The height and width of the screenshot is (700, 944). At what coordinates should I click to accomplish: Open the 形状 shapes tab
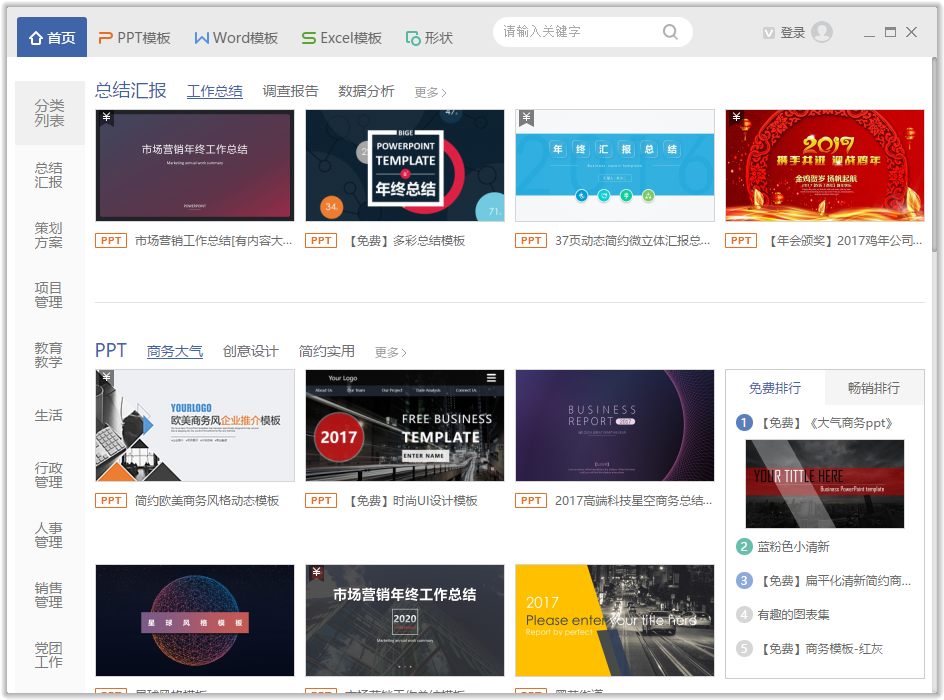pyautogui.click(x=429, y=38)
